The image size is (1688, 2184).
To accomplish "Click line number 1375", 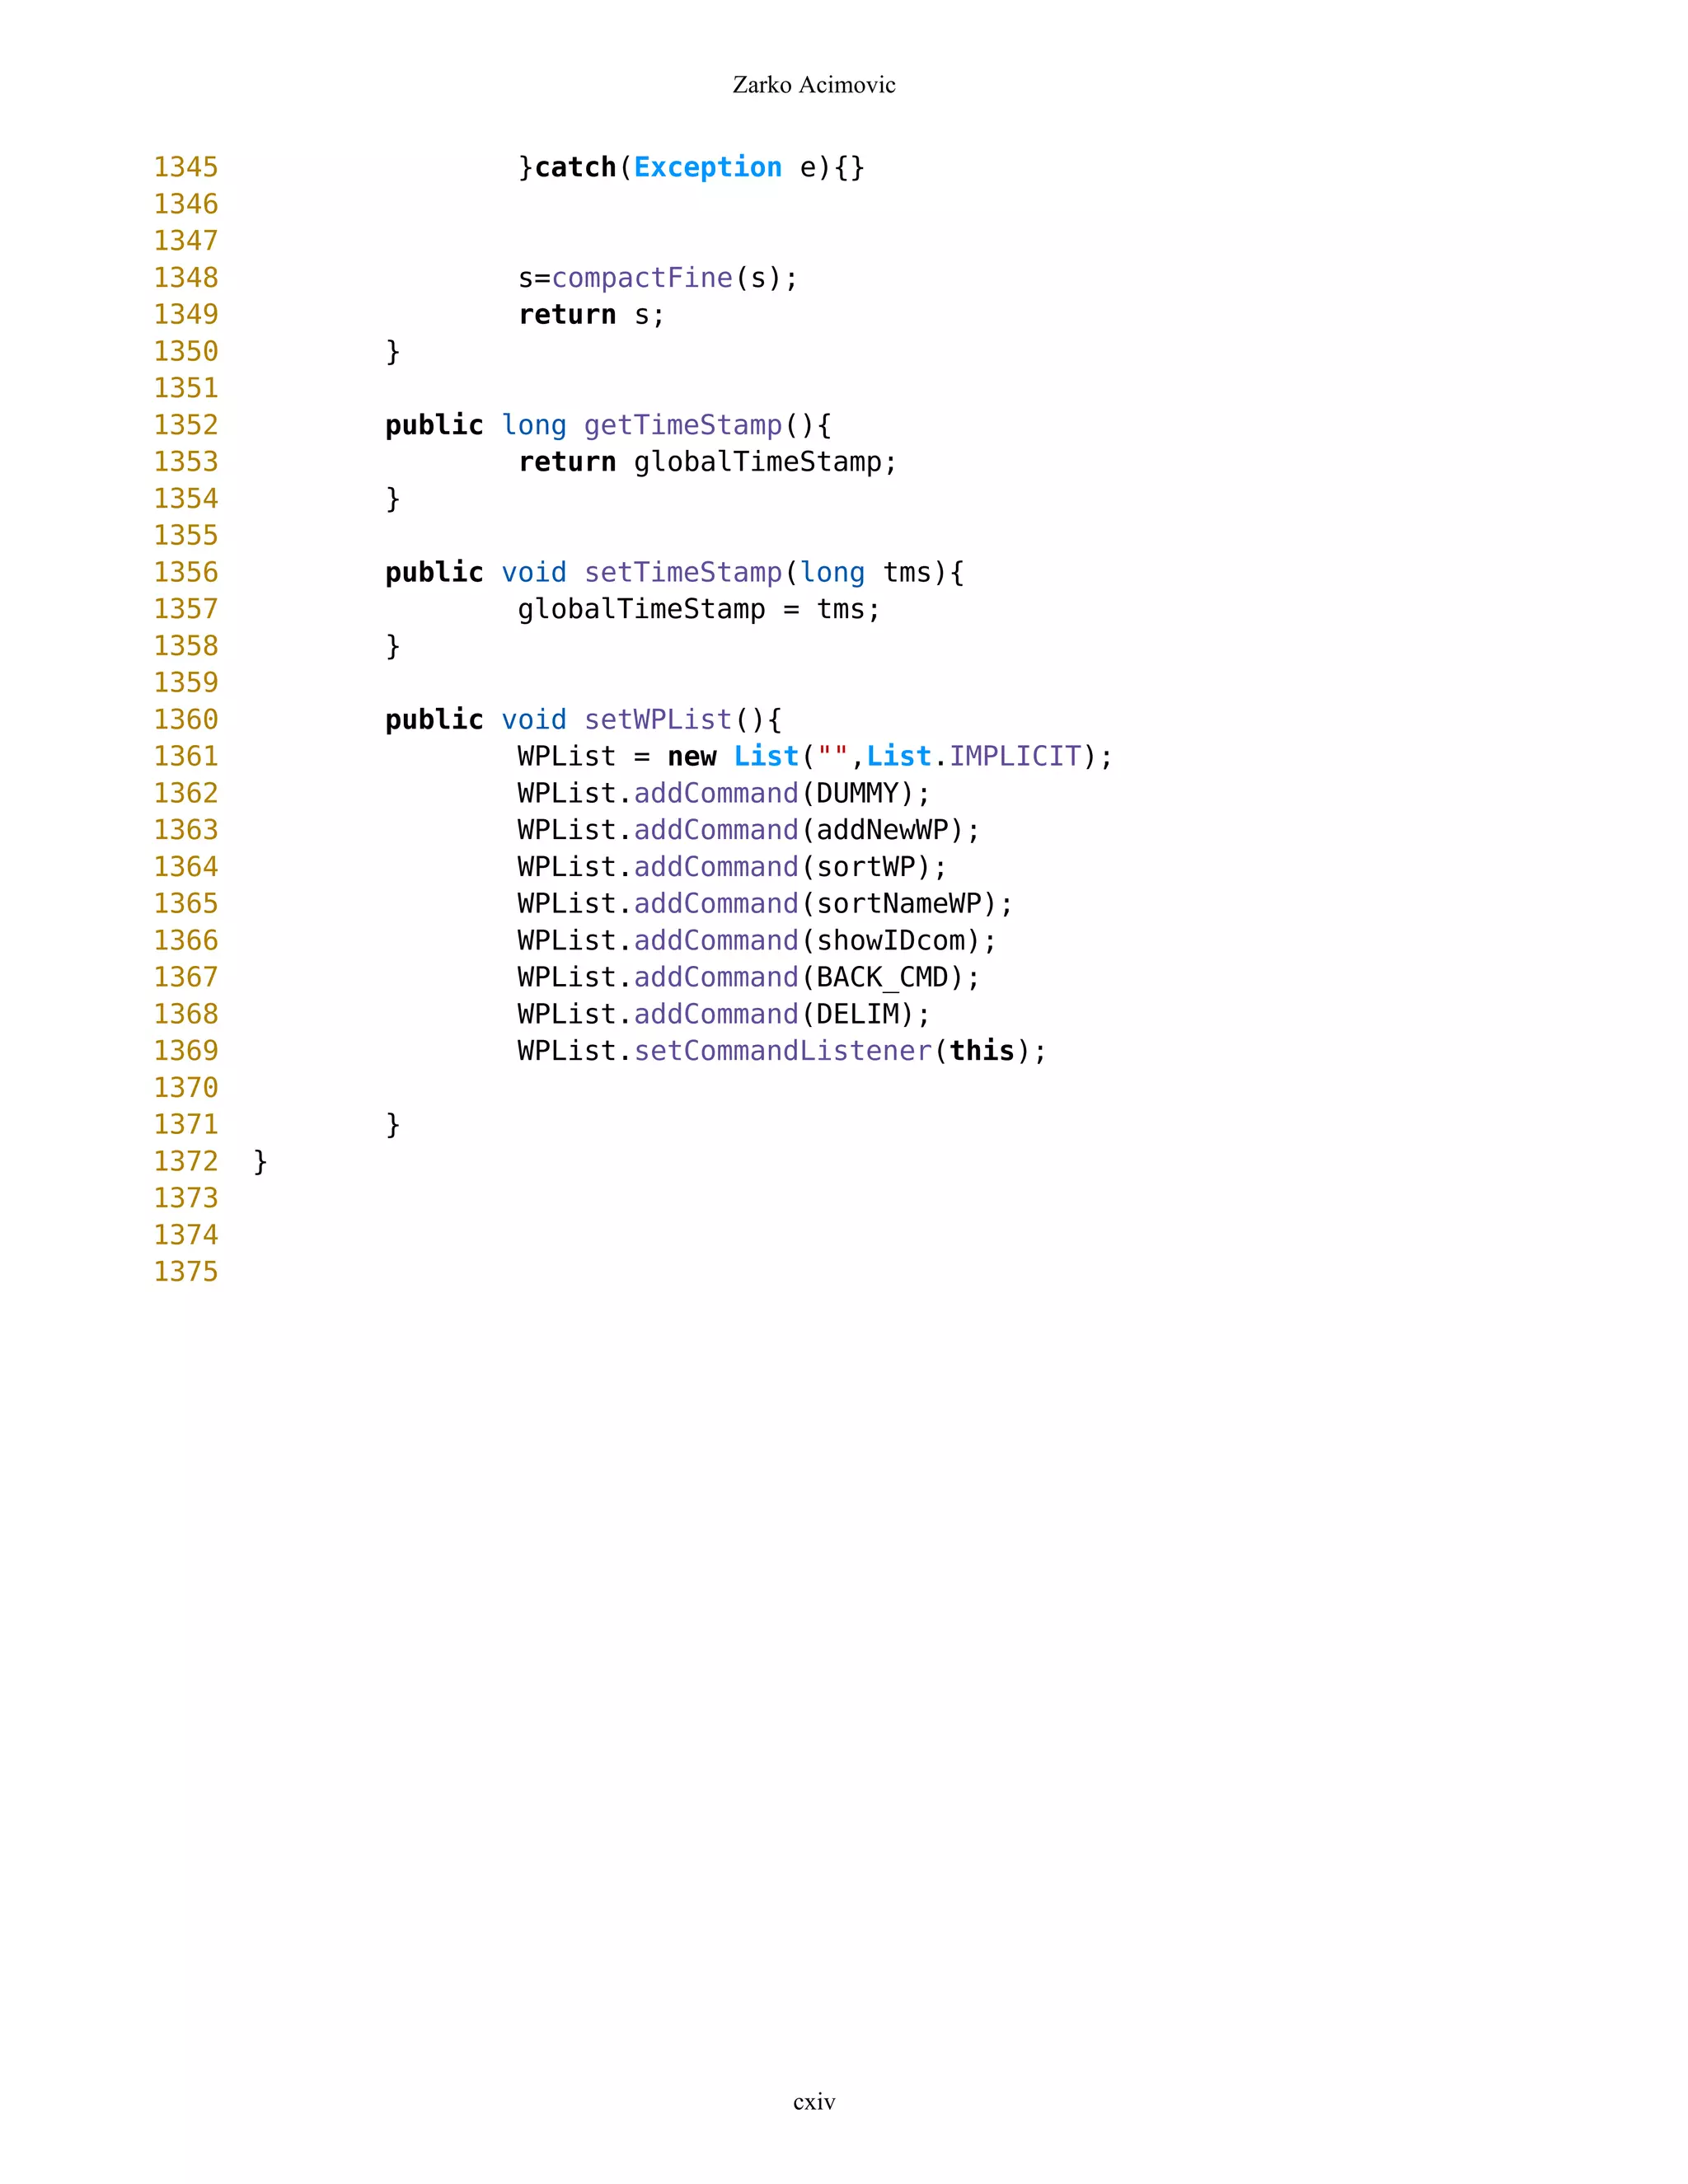I will [x=186, y=1272].
